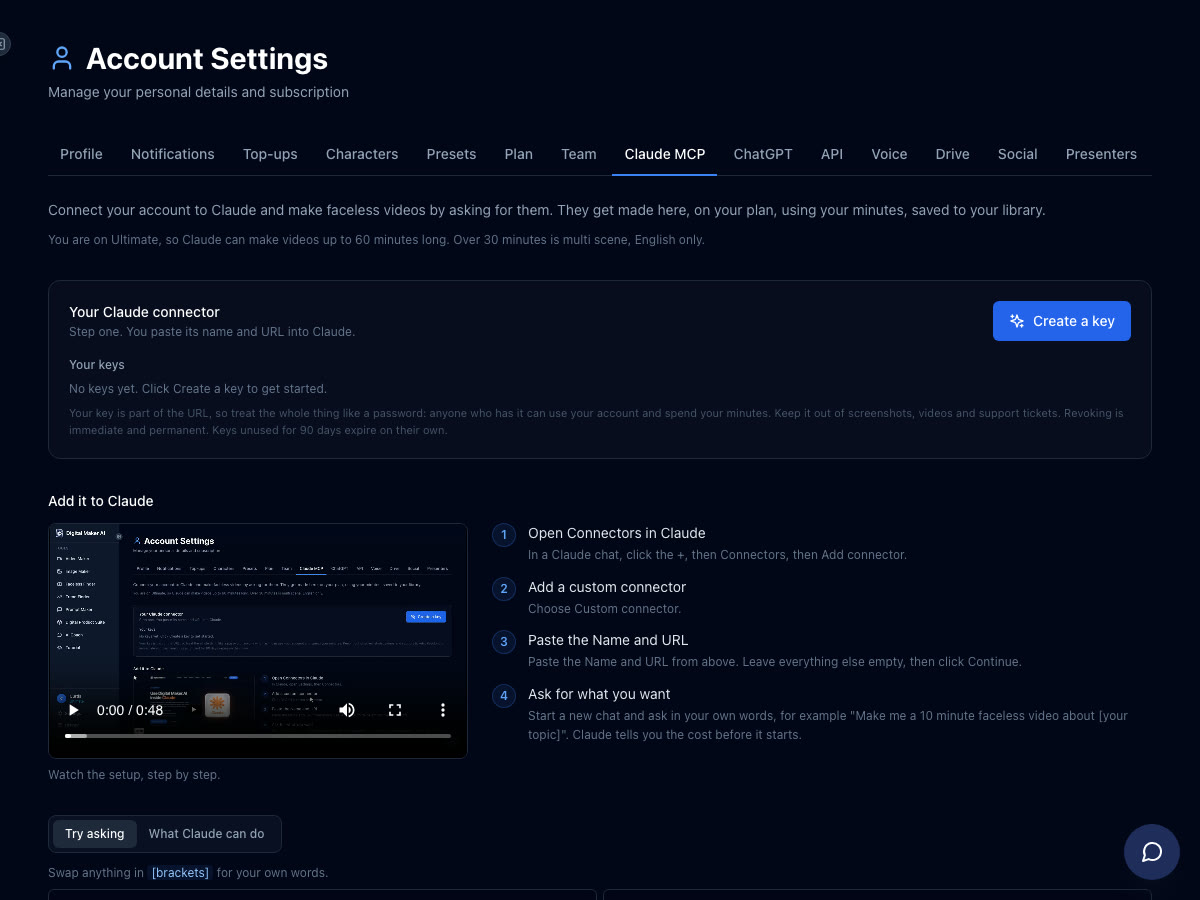Click "Open Connectors in Claude" step title
This screenshot has height=900, width=1200.
point(617,533)
